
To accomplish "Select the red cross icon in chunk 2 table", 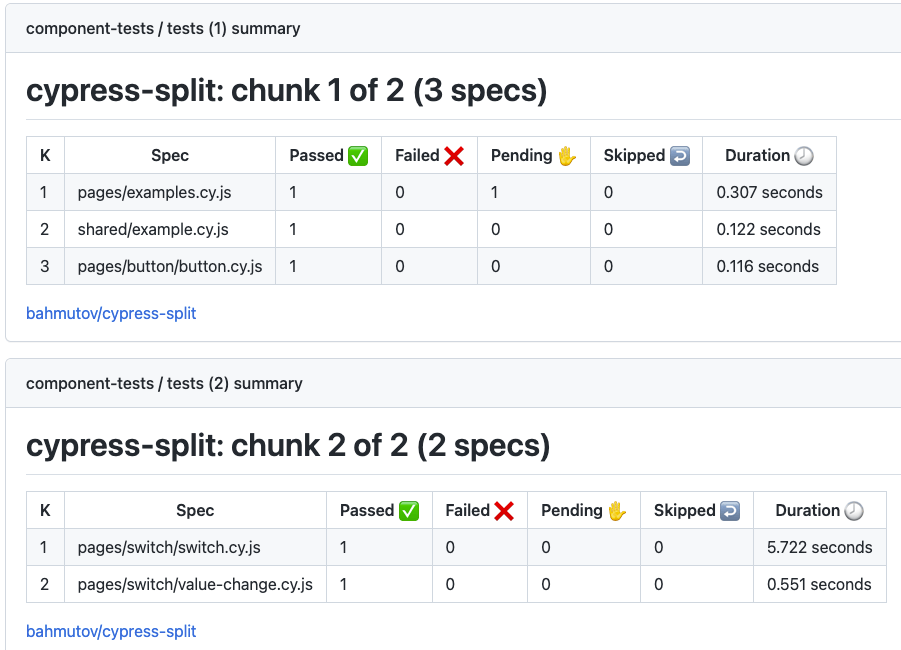I will pyautogui.click(x=504, y=510).
